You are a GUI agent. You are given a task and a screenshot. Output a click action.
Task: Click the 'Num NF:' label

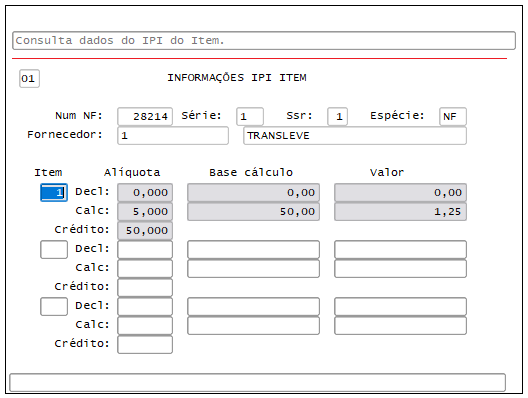(x=79, y=115)
